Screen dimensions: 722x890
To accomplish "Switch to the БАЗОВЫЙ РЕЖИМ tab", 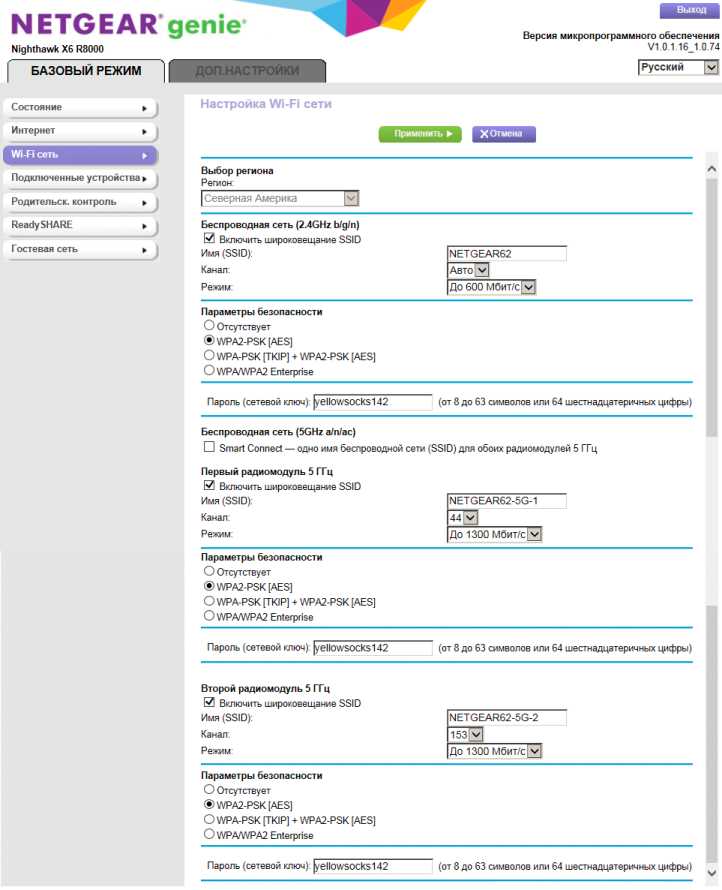I will pyautogui.click(x=86, y=71).
